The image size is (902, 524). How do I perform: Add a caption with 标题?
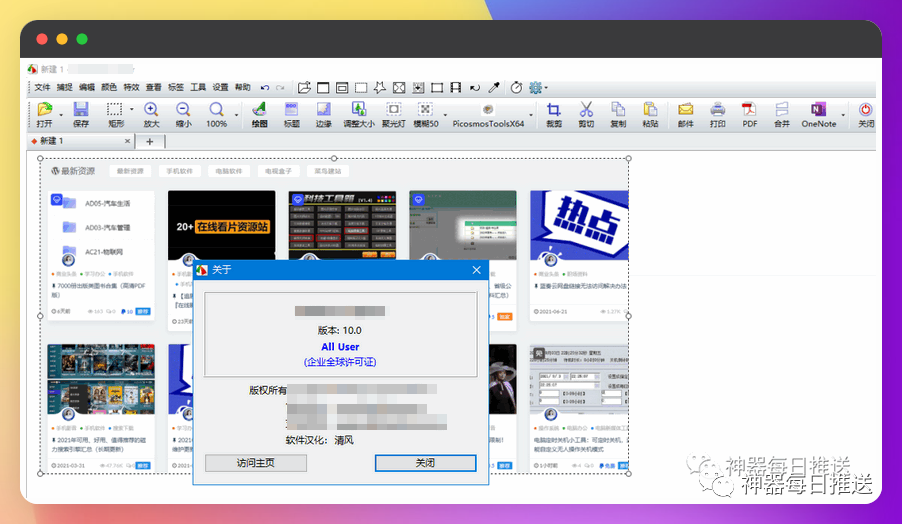pyautogui.click(x=292, y=114)
